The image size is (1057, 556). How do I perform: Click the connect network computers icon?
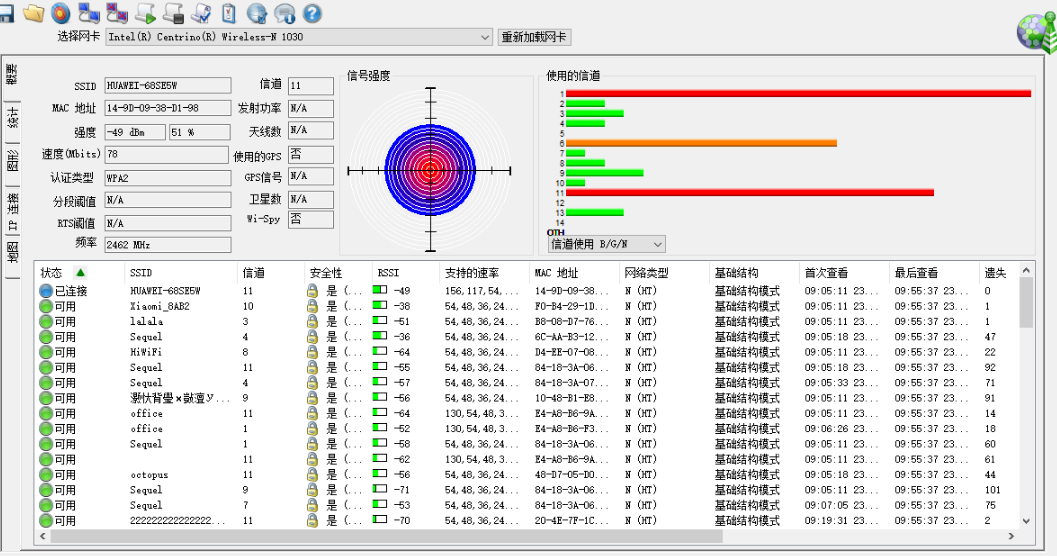[x=89, y=13]
